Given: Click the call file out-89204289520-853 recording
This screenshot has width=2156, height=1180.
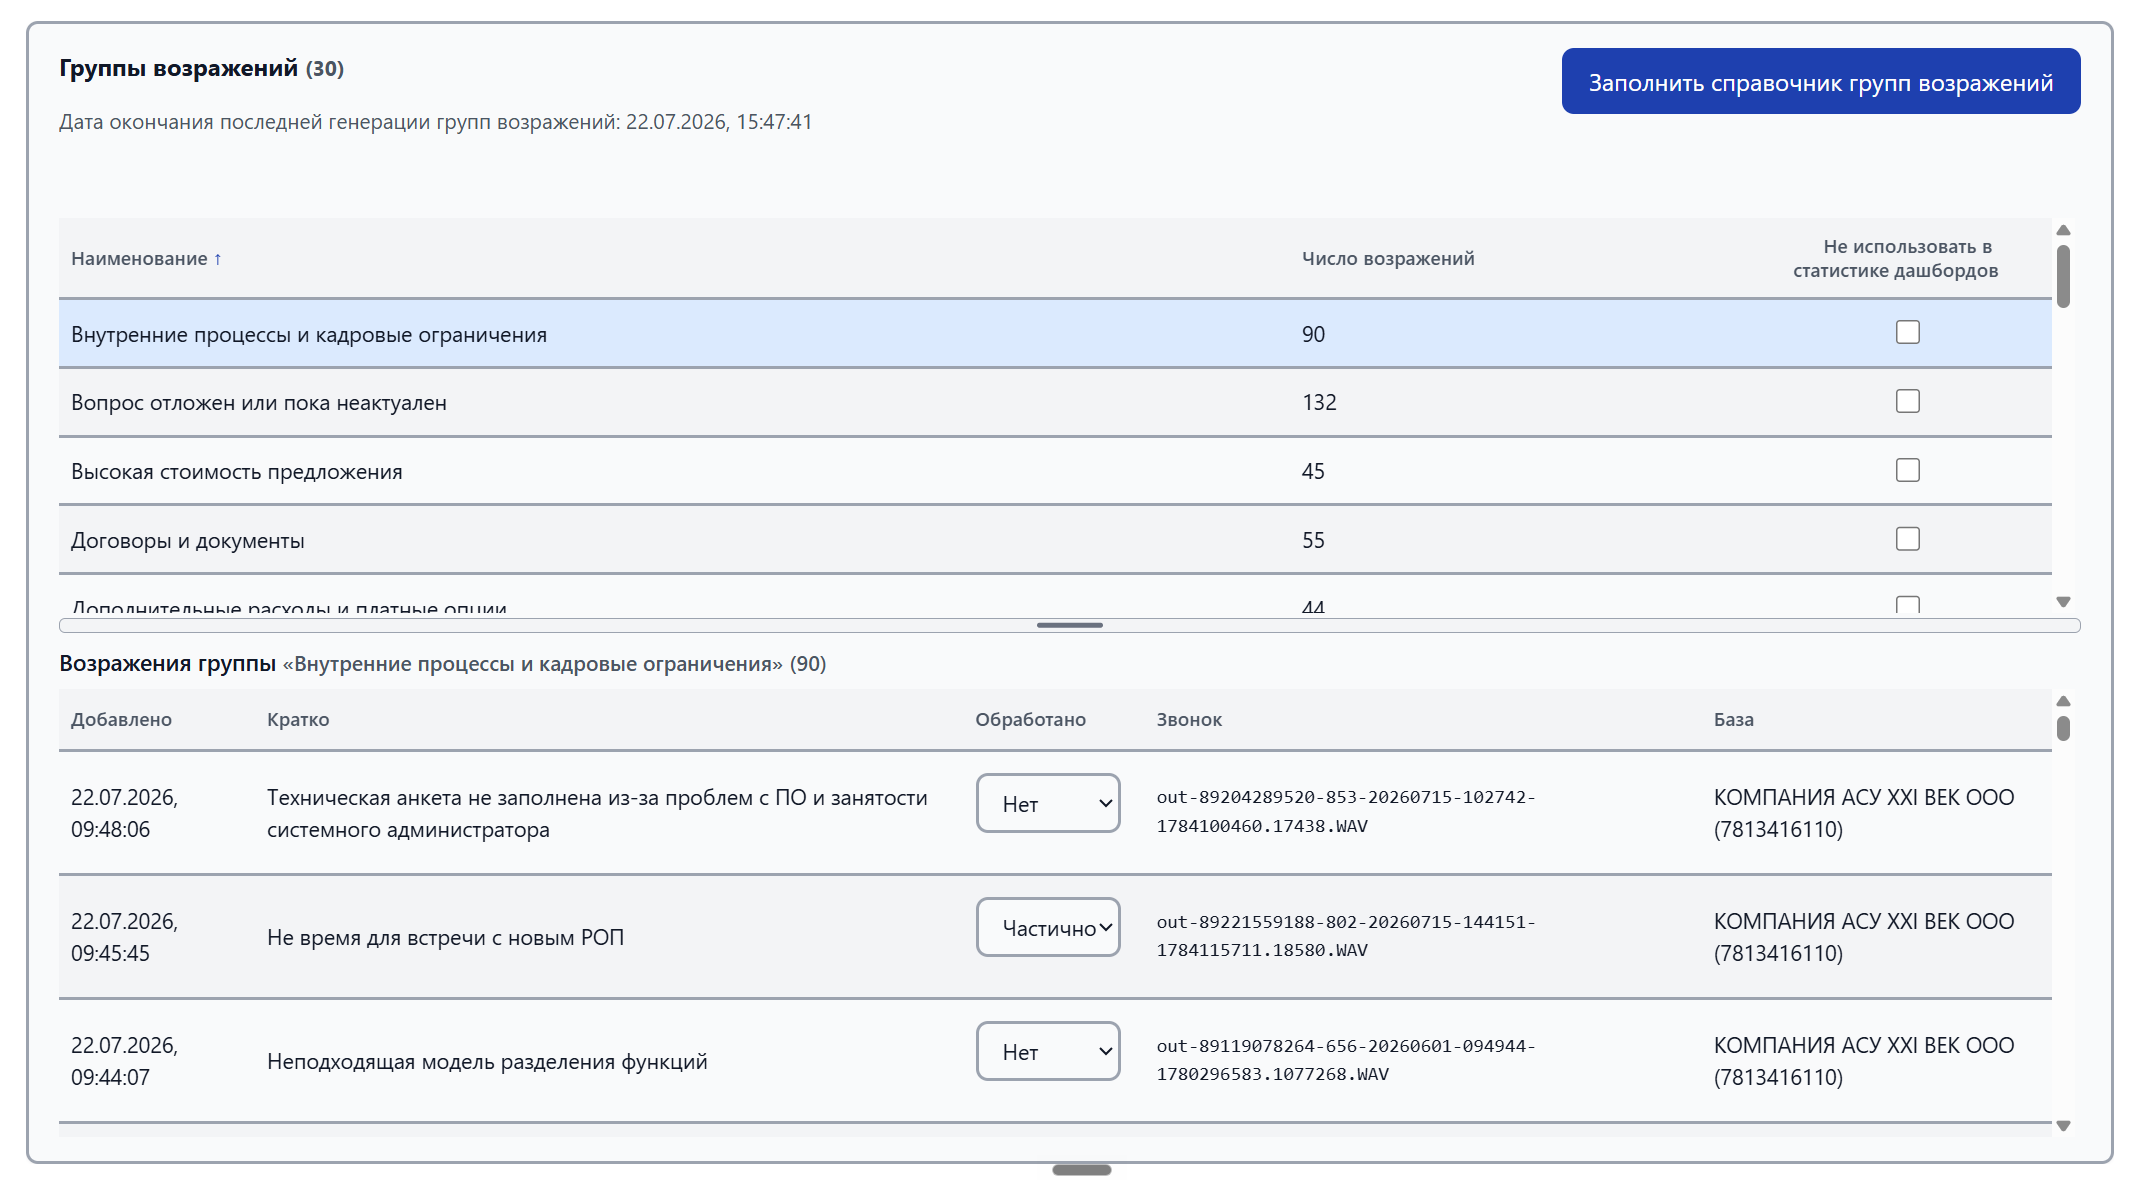Looking at the screenshot, I should coord(1346,812).
